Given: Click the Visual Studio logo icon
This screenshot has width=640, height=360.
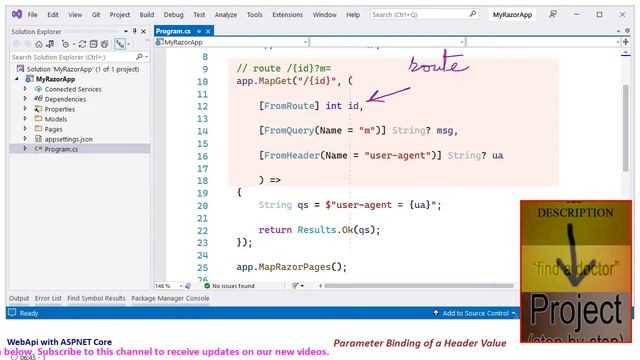Looking at the screenshot, I should click(17, 14).
